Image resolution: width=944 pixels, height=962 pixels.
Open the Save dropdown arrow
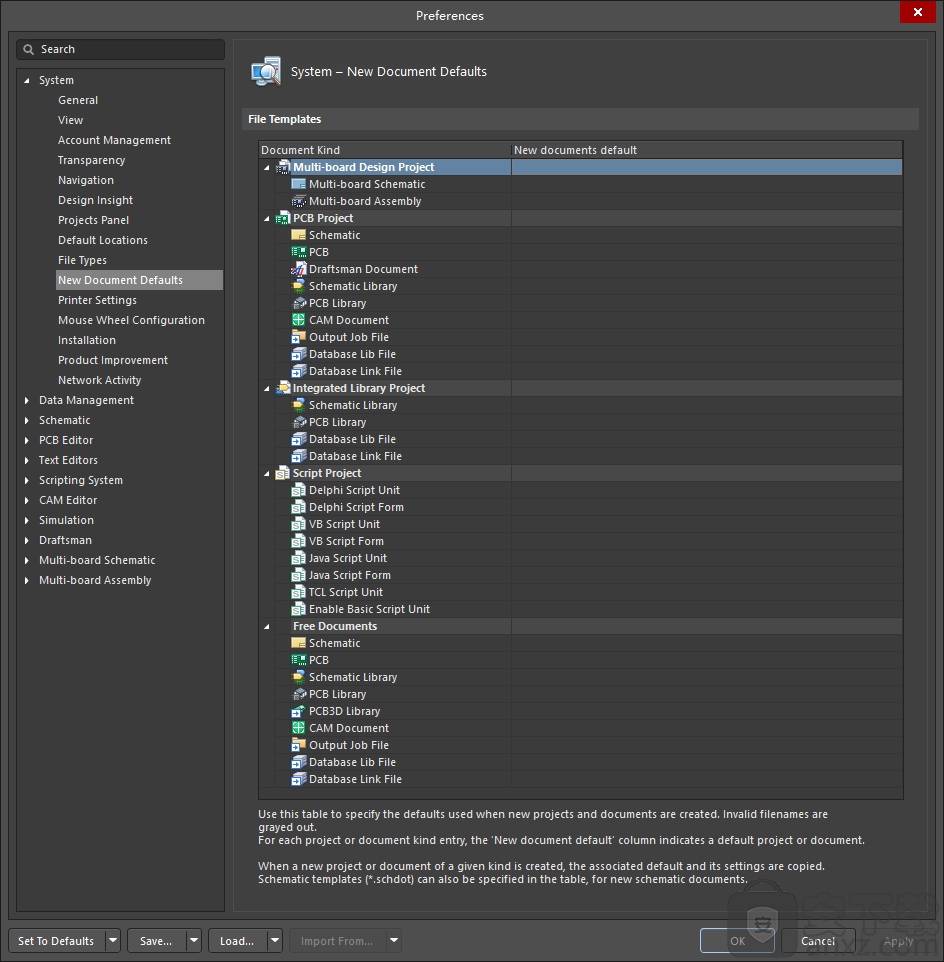pyautogui.click(x=194, y=941)
